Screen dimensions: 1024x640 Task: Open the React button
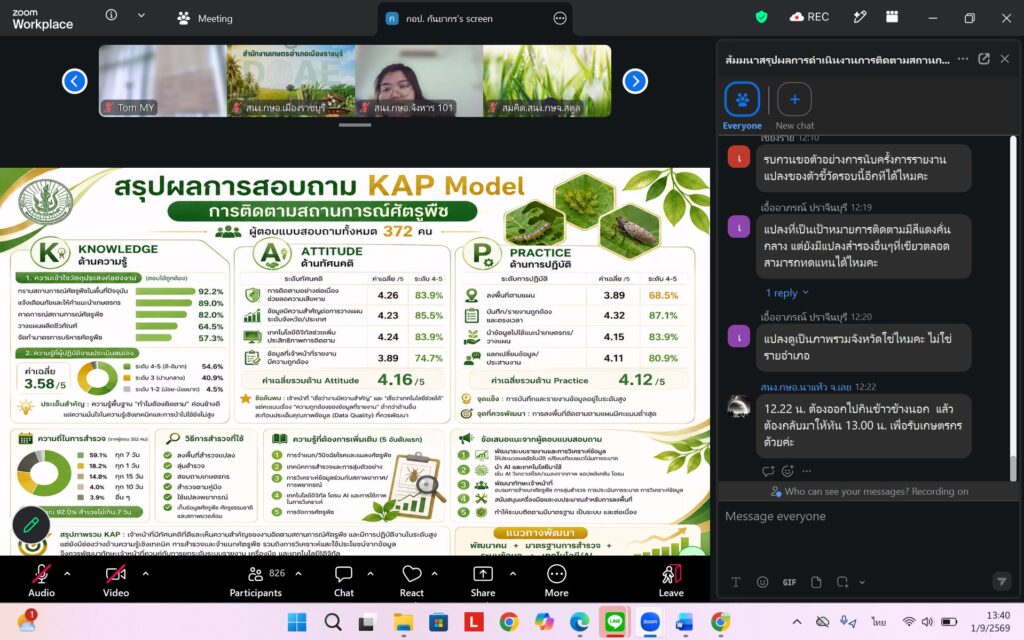411,581
